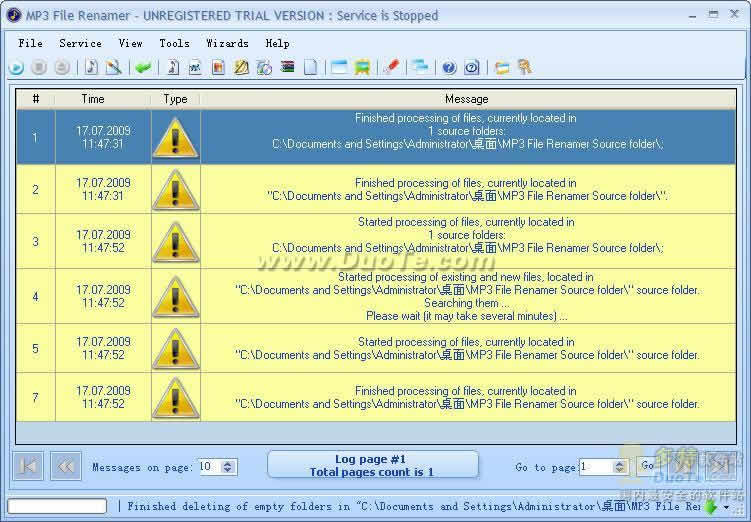The image size is (751, 522).
Task: Click the blank white page icon
Action: coord(310,68)
